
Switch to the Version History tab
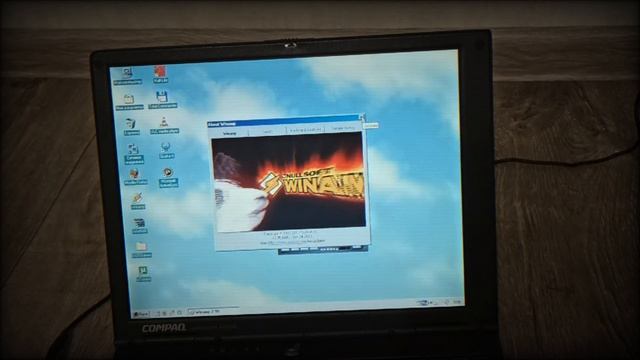[x=343, y=128]
